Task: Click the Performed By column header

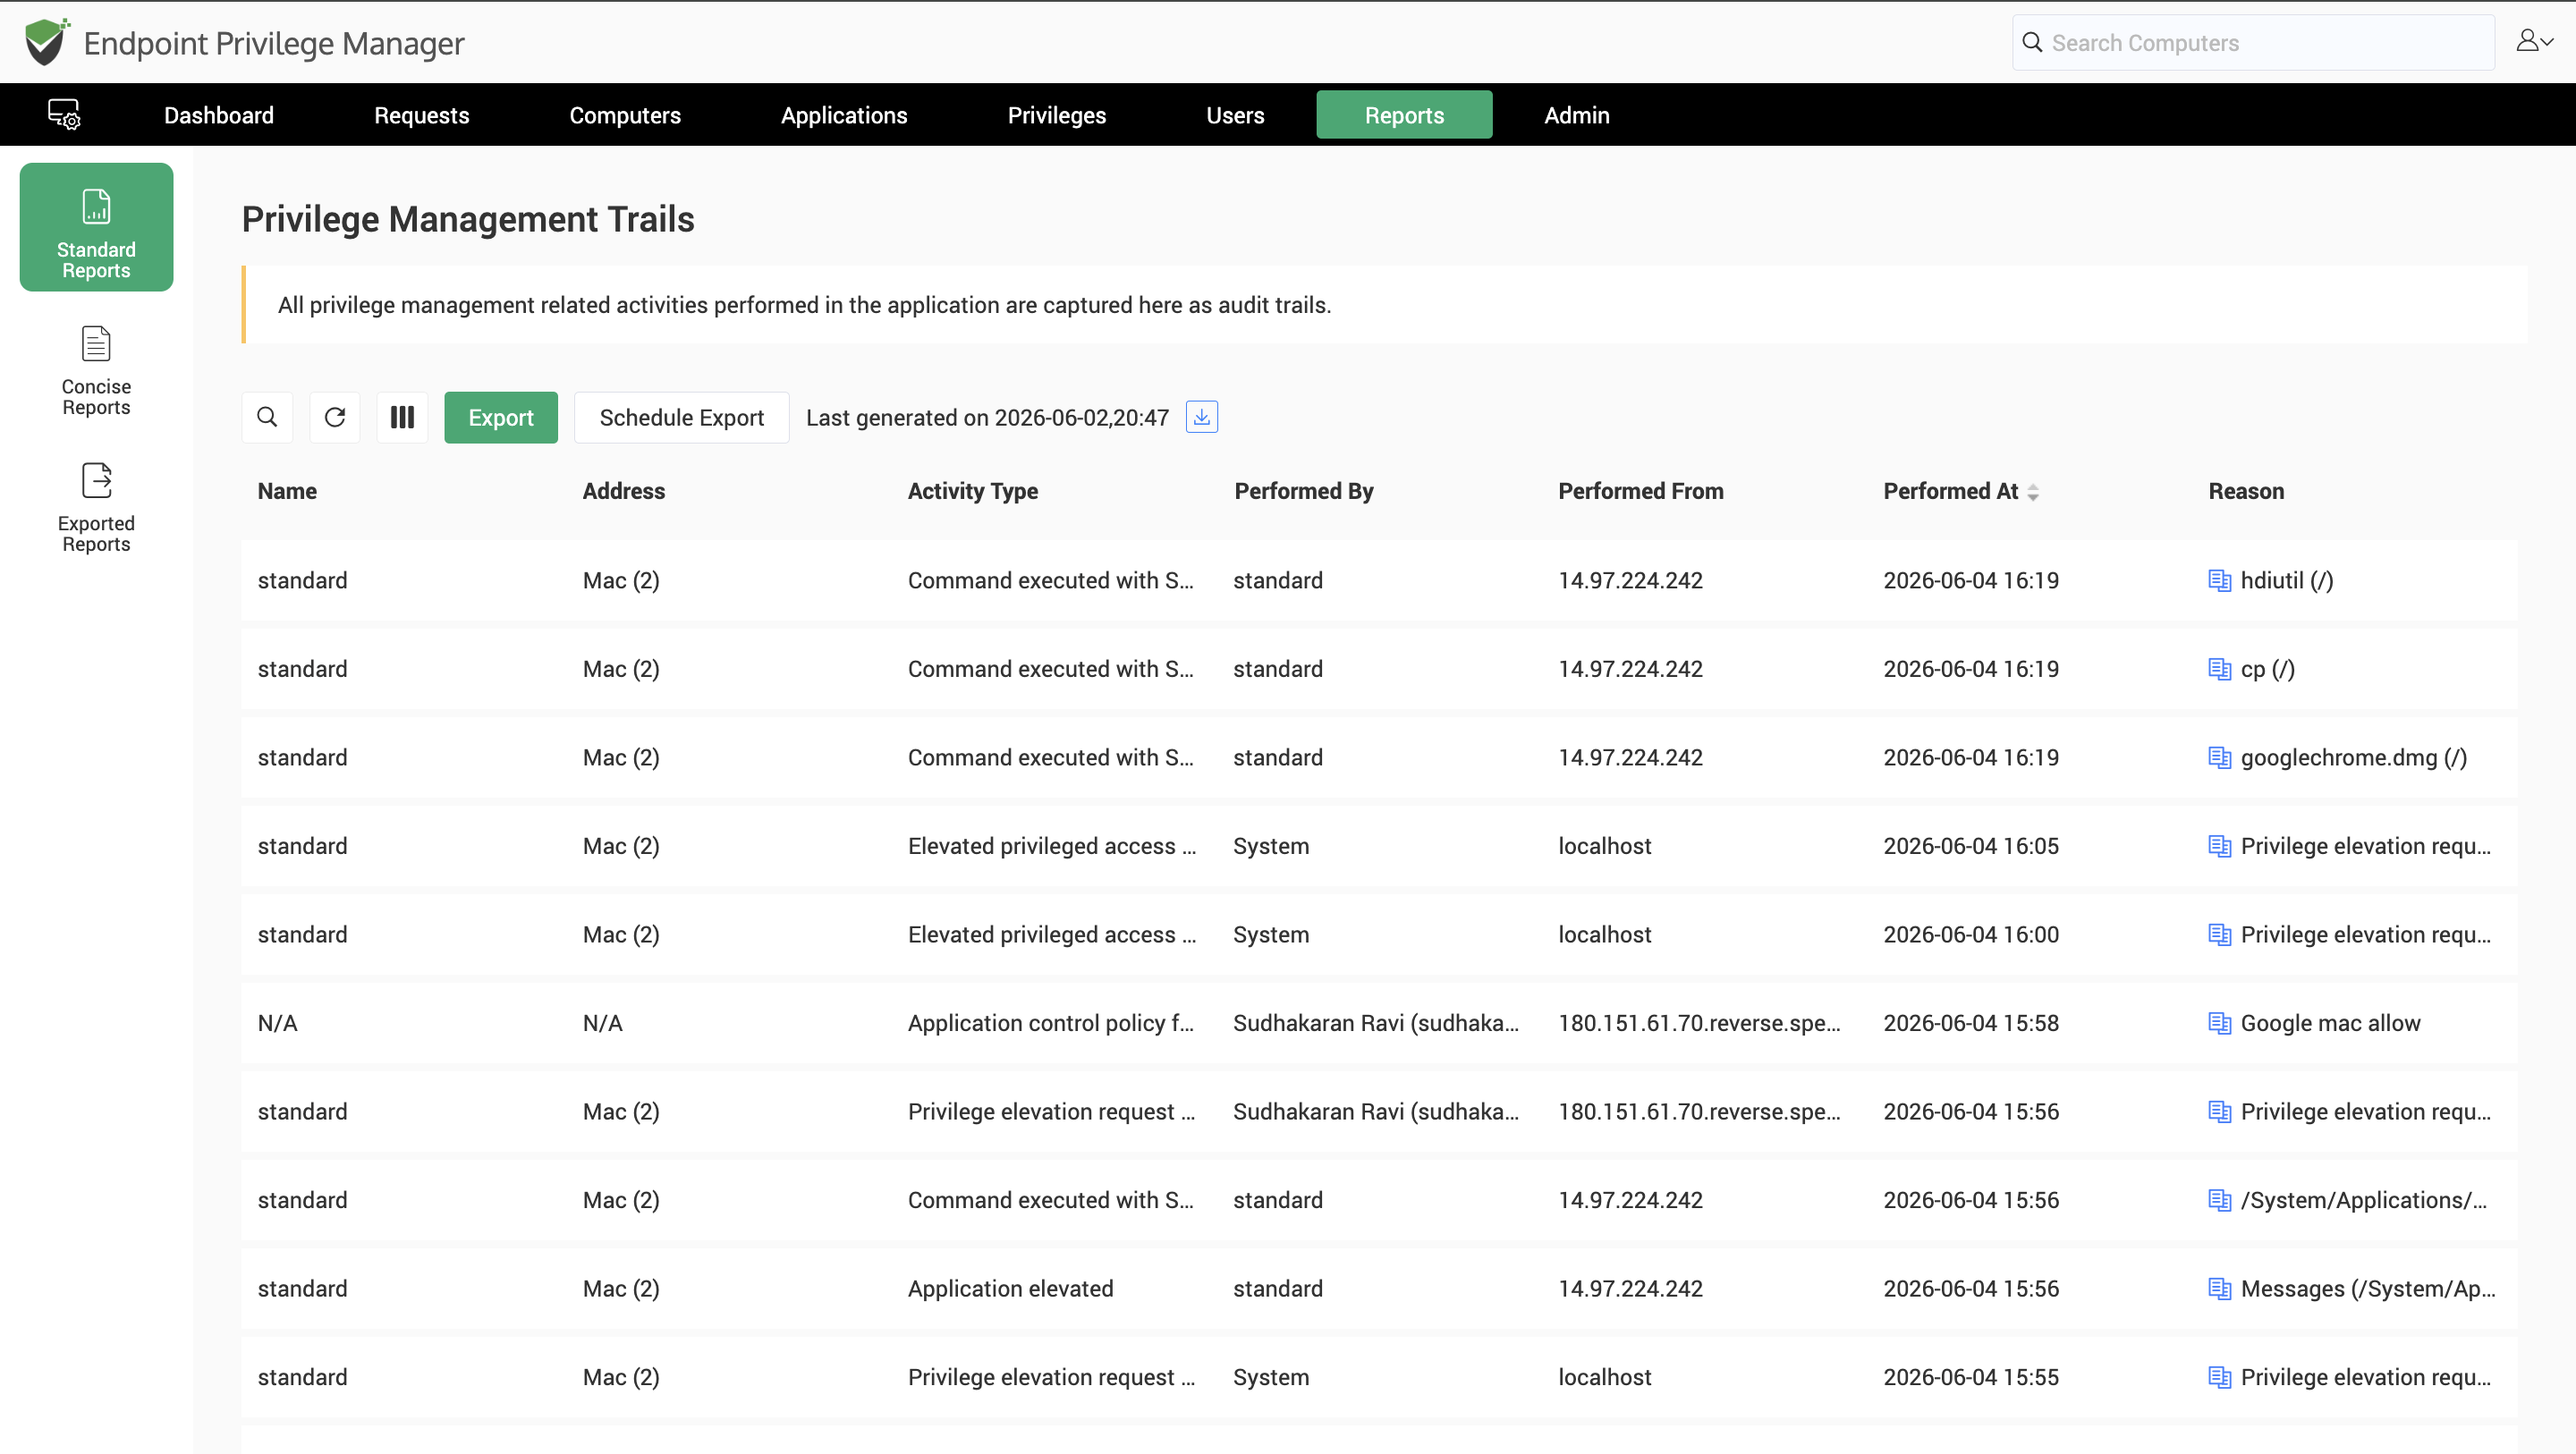Action: [1304, 491]
